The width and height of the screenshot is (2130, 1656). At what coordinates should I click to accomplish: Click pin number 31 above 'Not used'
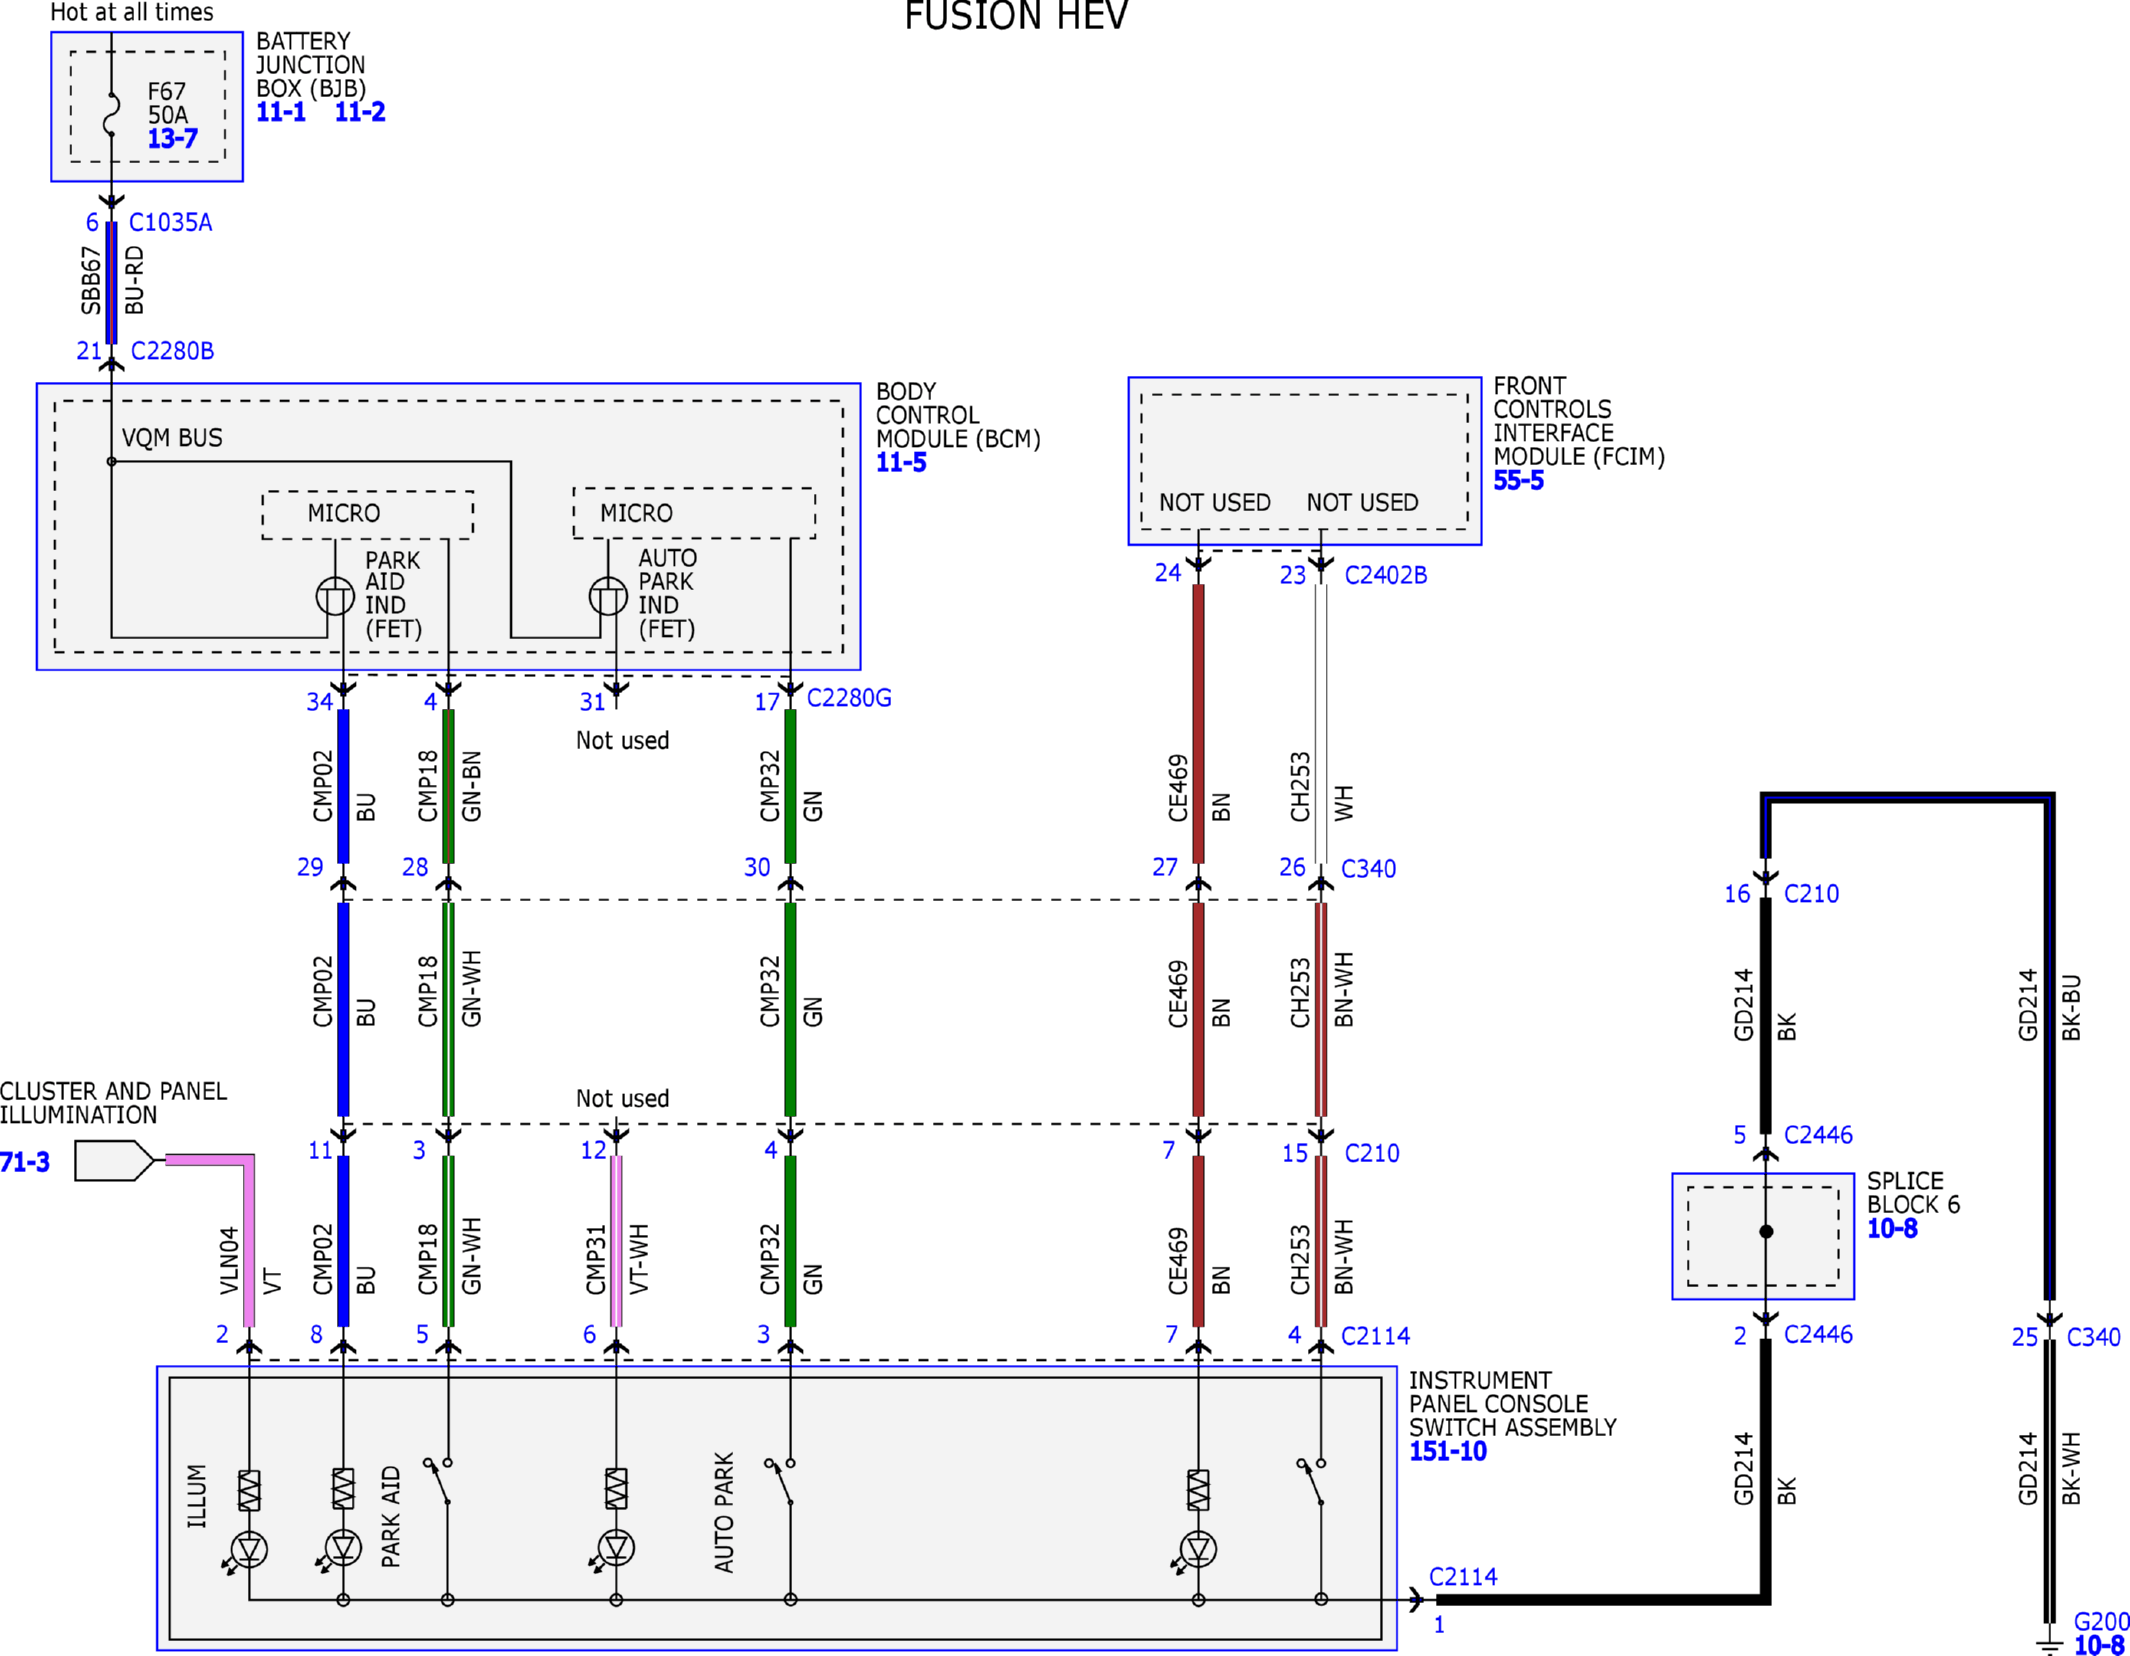(593, 702)
